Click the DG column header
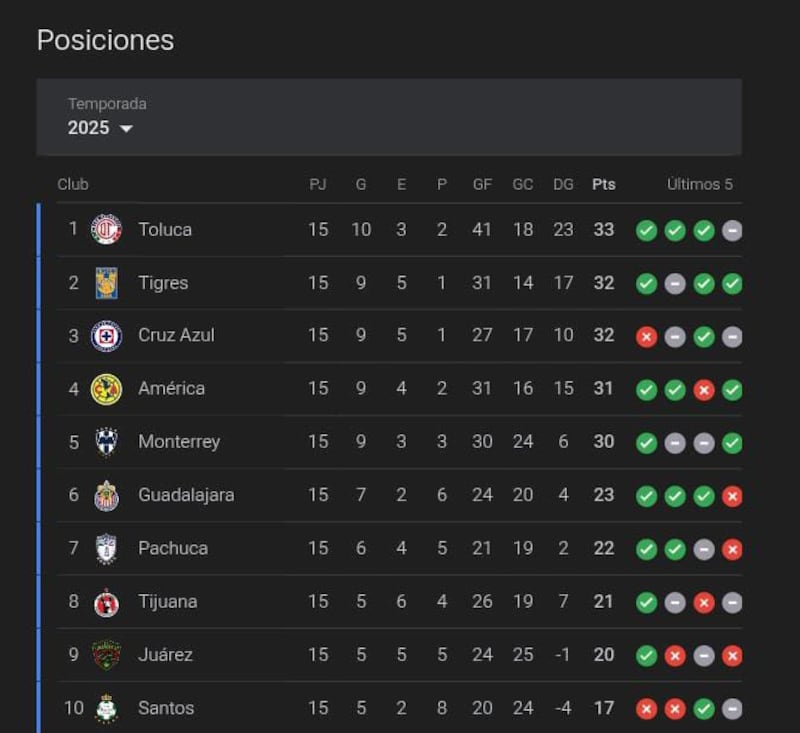 (563, 184)
